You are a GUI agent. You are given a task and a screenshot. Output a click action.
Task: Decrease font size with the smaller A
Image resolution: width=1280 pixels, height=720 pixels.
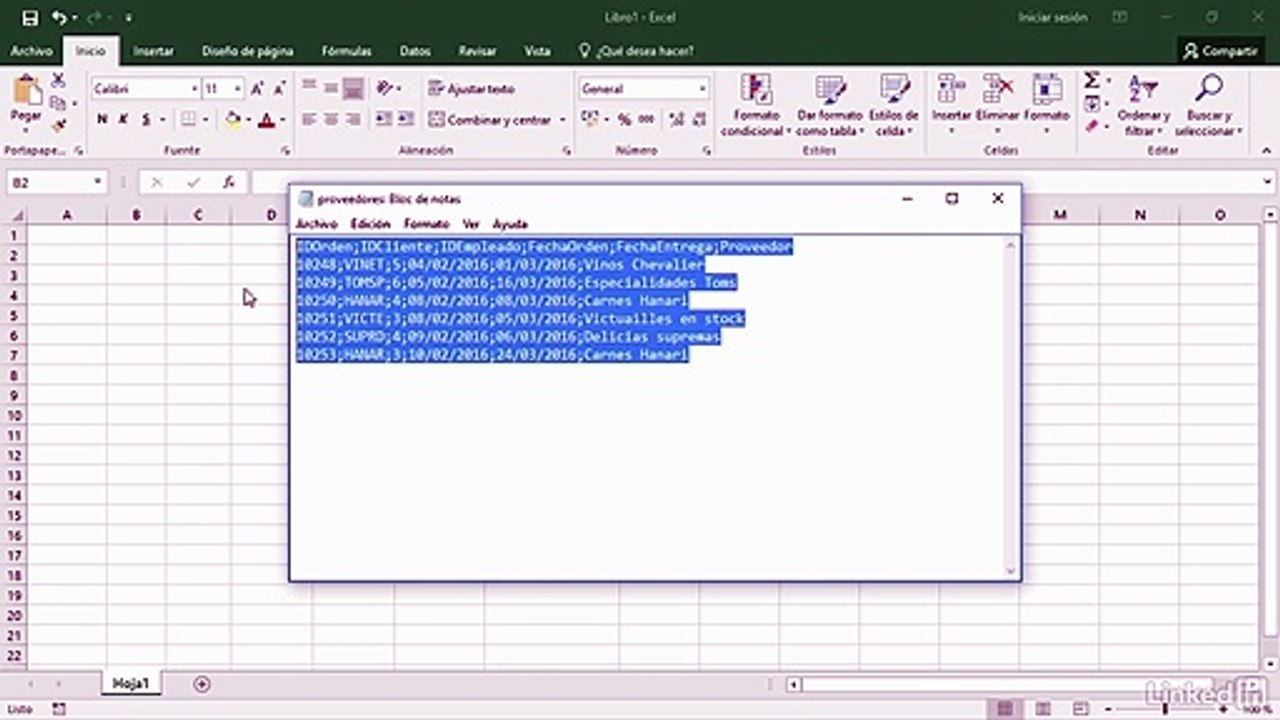[x=278, y=89]
